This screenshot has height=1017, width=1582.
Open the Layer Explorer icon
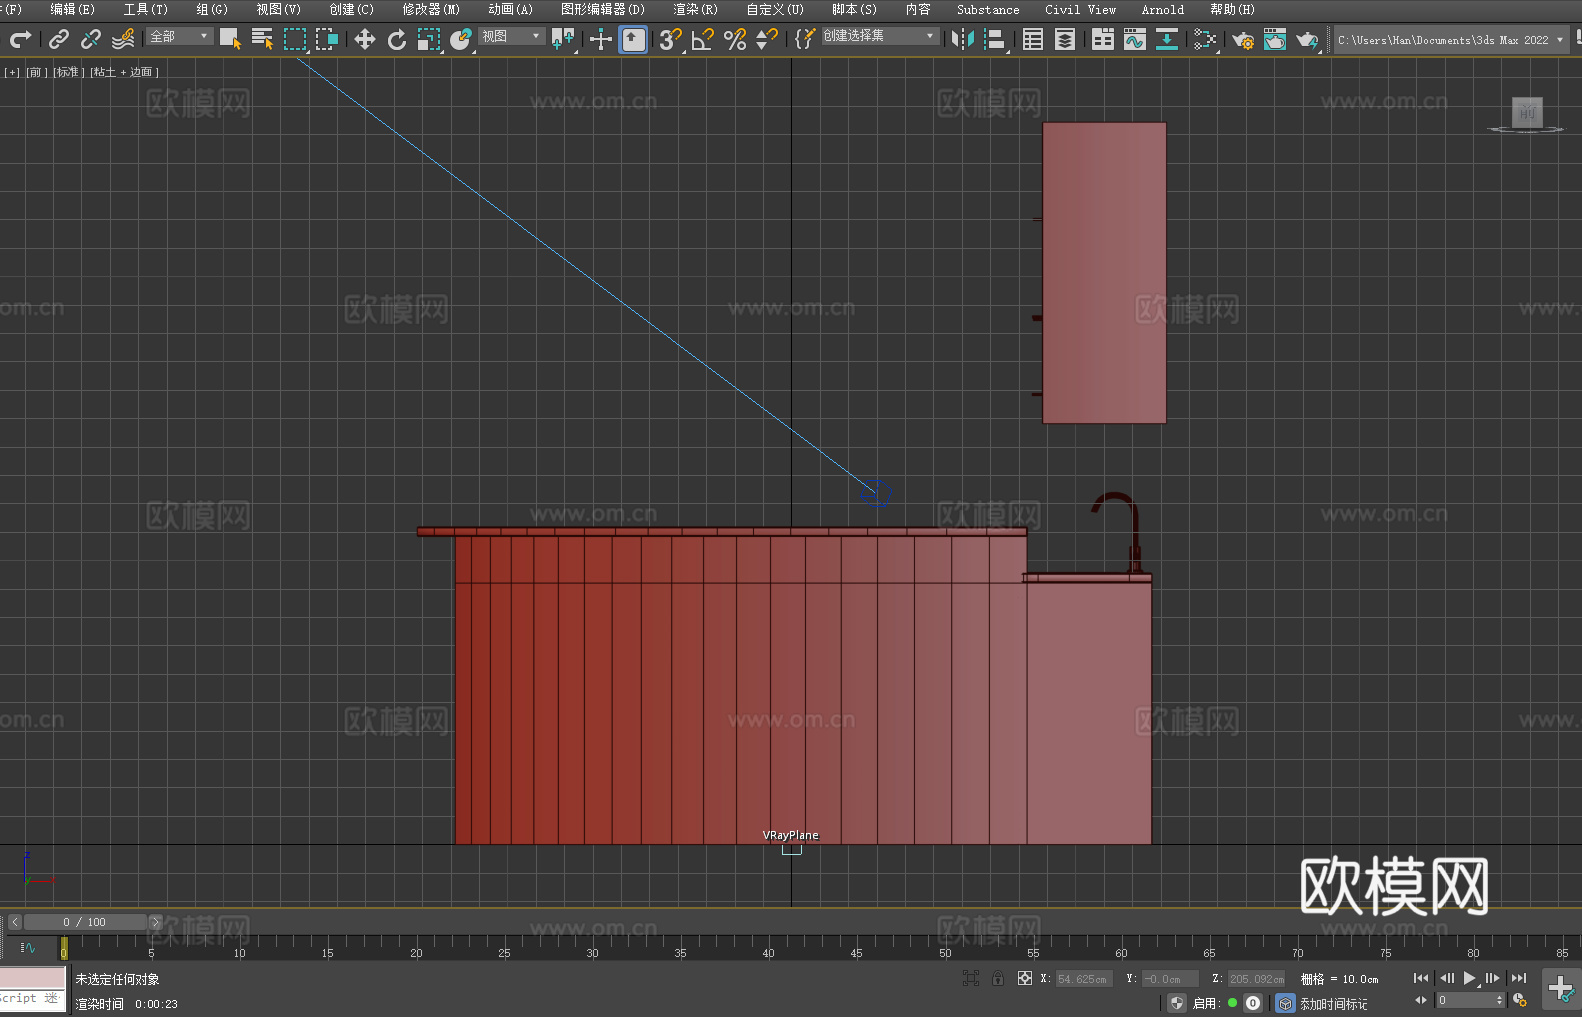(x=1065, y=39)
